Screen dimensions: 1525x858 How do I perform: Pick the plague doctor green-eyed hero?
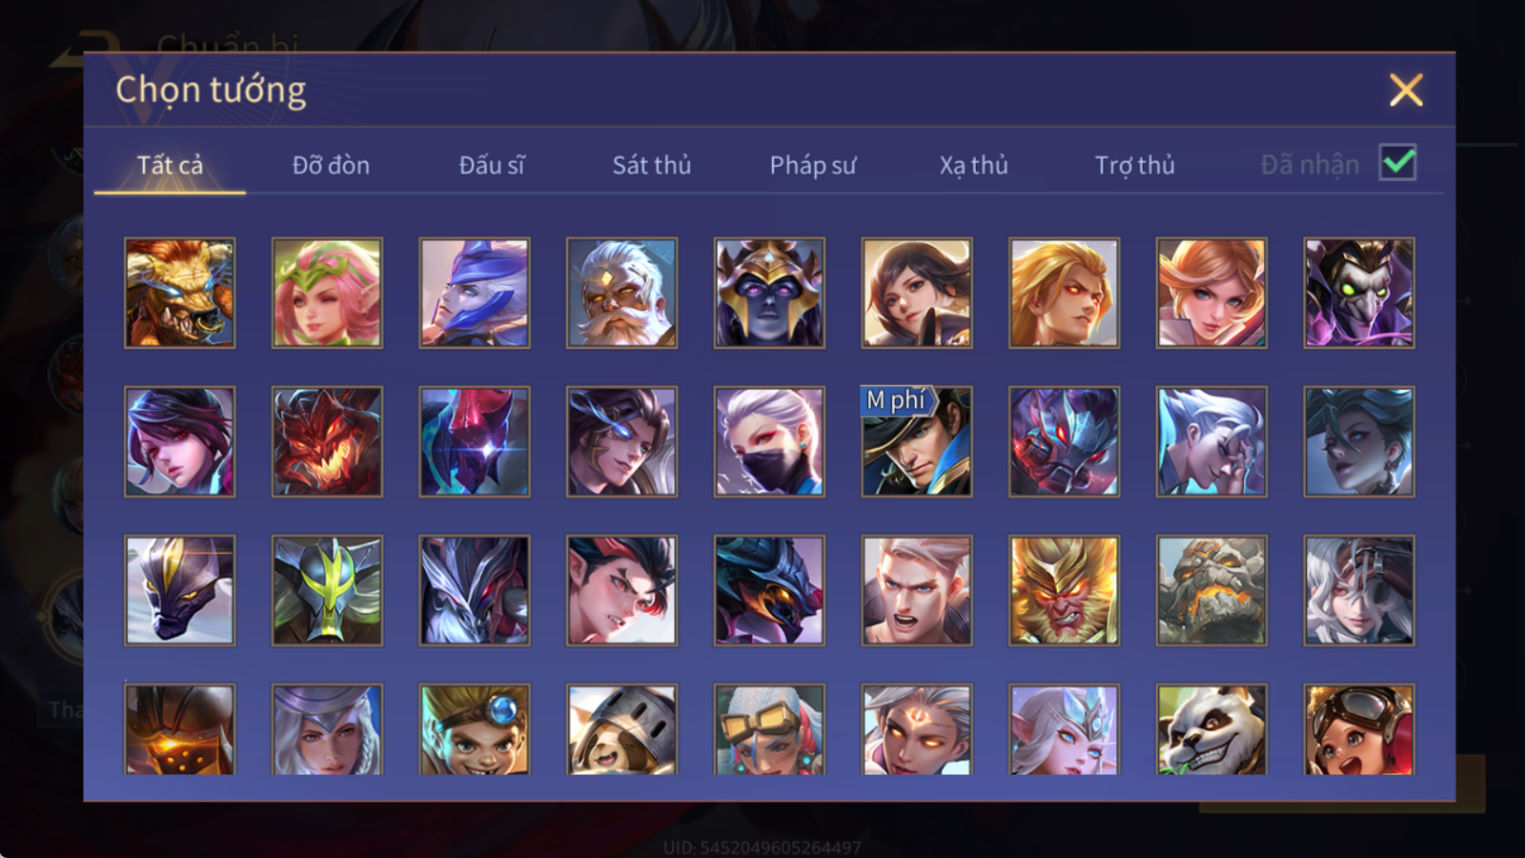(1359, 293)
